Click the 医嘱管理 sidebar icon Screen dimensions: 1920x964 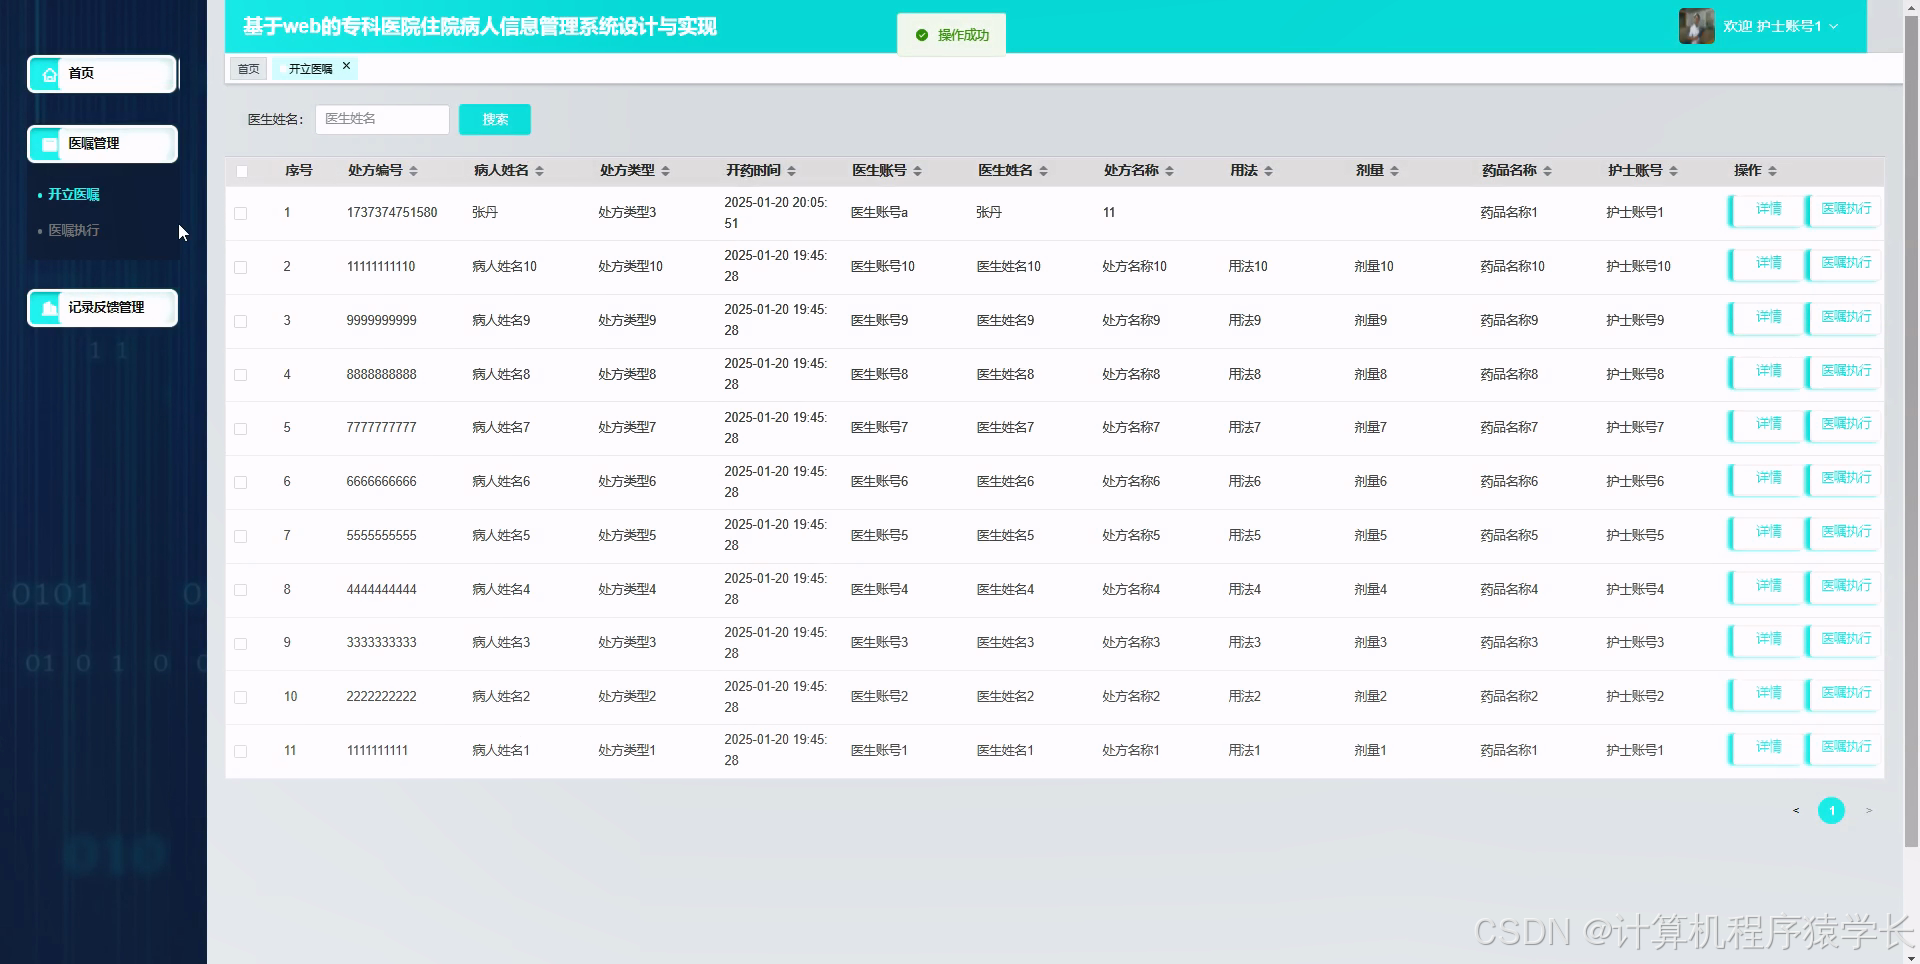[49, 144]
